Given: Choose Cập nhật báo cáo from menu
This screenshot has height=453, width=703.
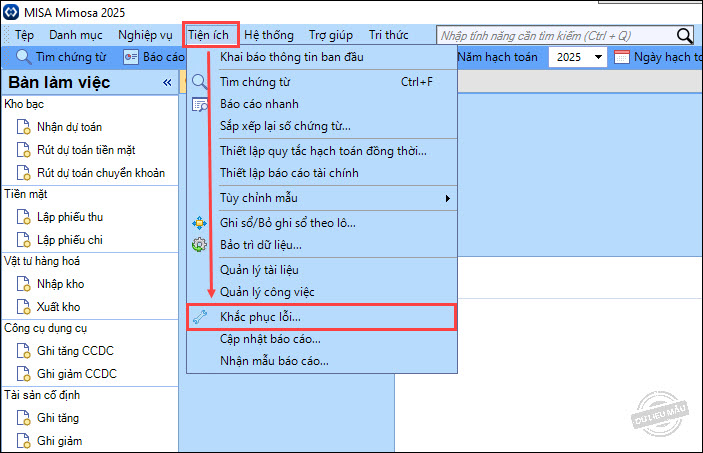Looking at the screenshot, I should (x=264, y=339).
